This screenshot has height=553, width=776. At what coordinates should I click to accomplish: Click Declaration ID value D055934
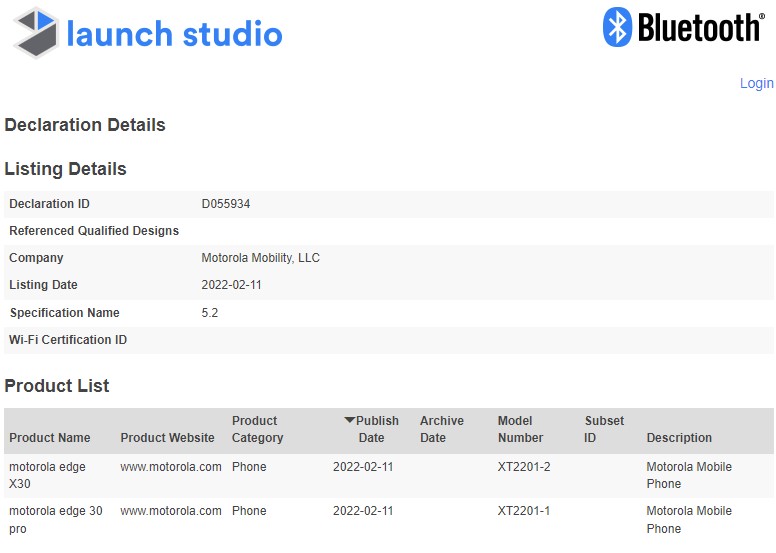coord(226,204)
